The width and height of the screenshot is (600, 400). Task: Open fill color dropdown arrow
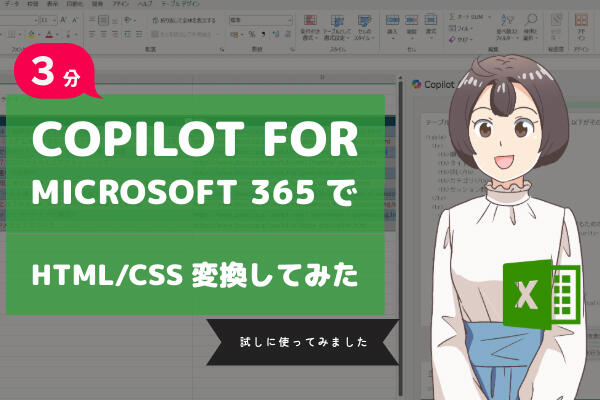point(38,35)
